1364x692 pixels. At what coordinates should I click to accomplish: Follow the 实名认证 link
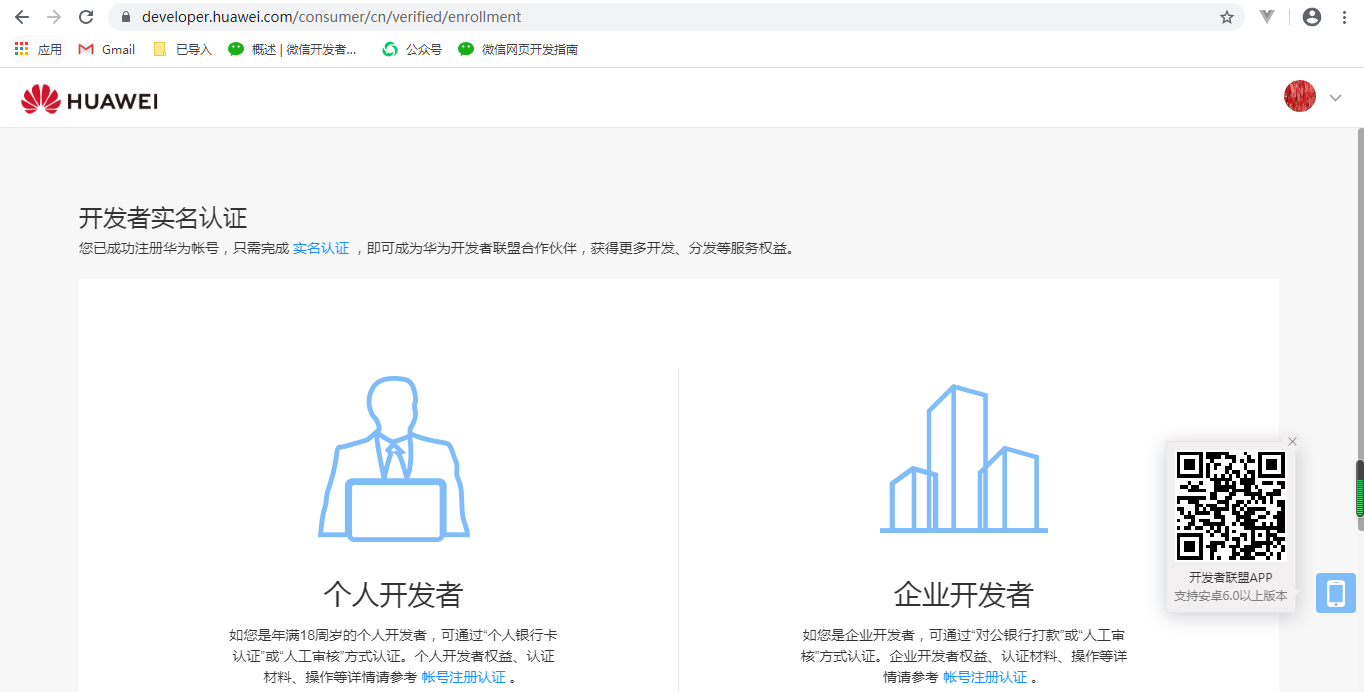[x=321, y=248]
